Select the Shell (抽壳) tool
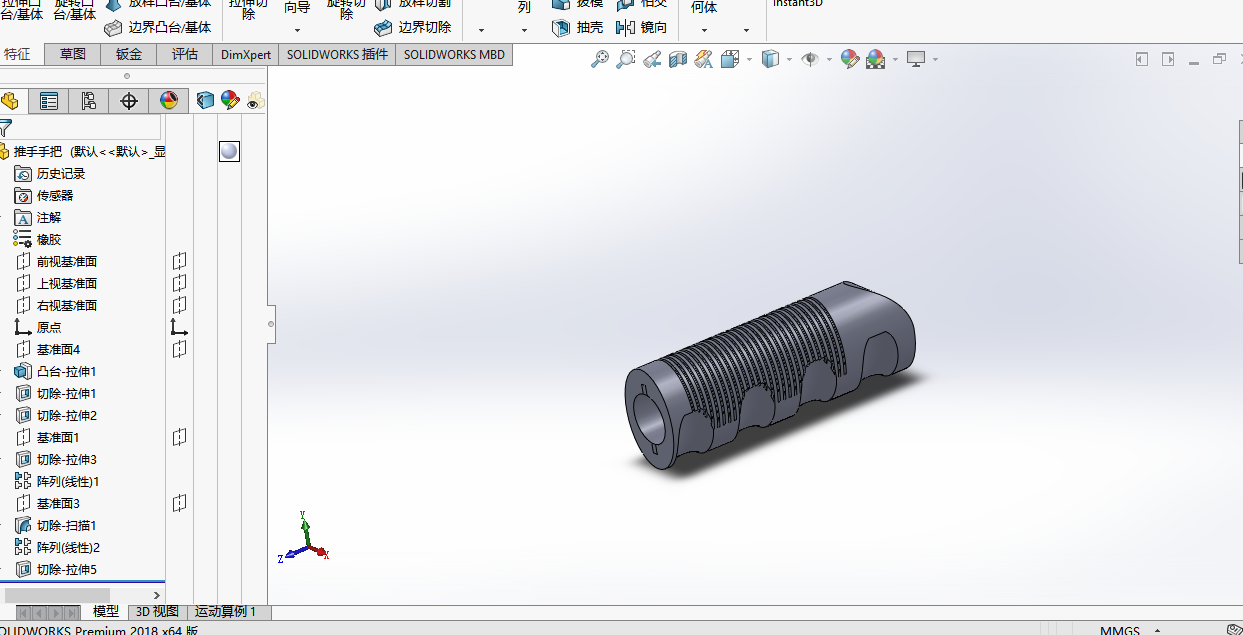 pyautogui.click(x=578, y=27)
